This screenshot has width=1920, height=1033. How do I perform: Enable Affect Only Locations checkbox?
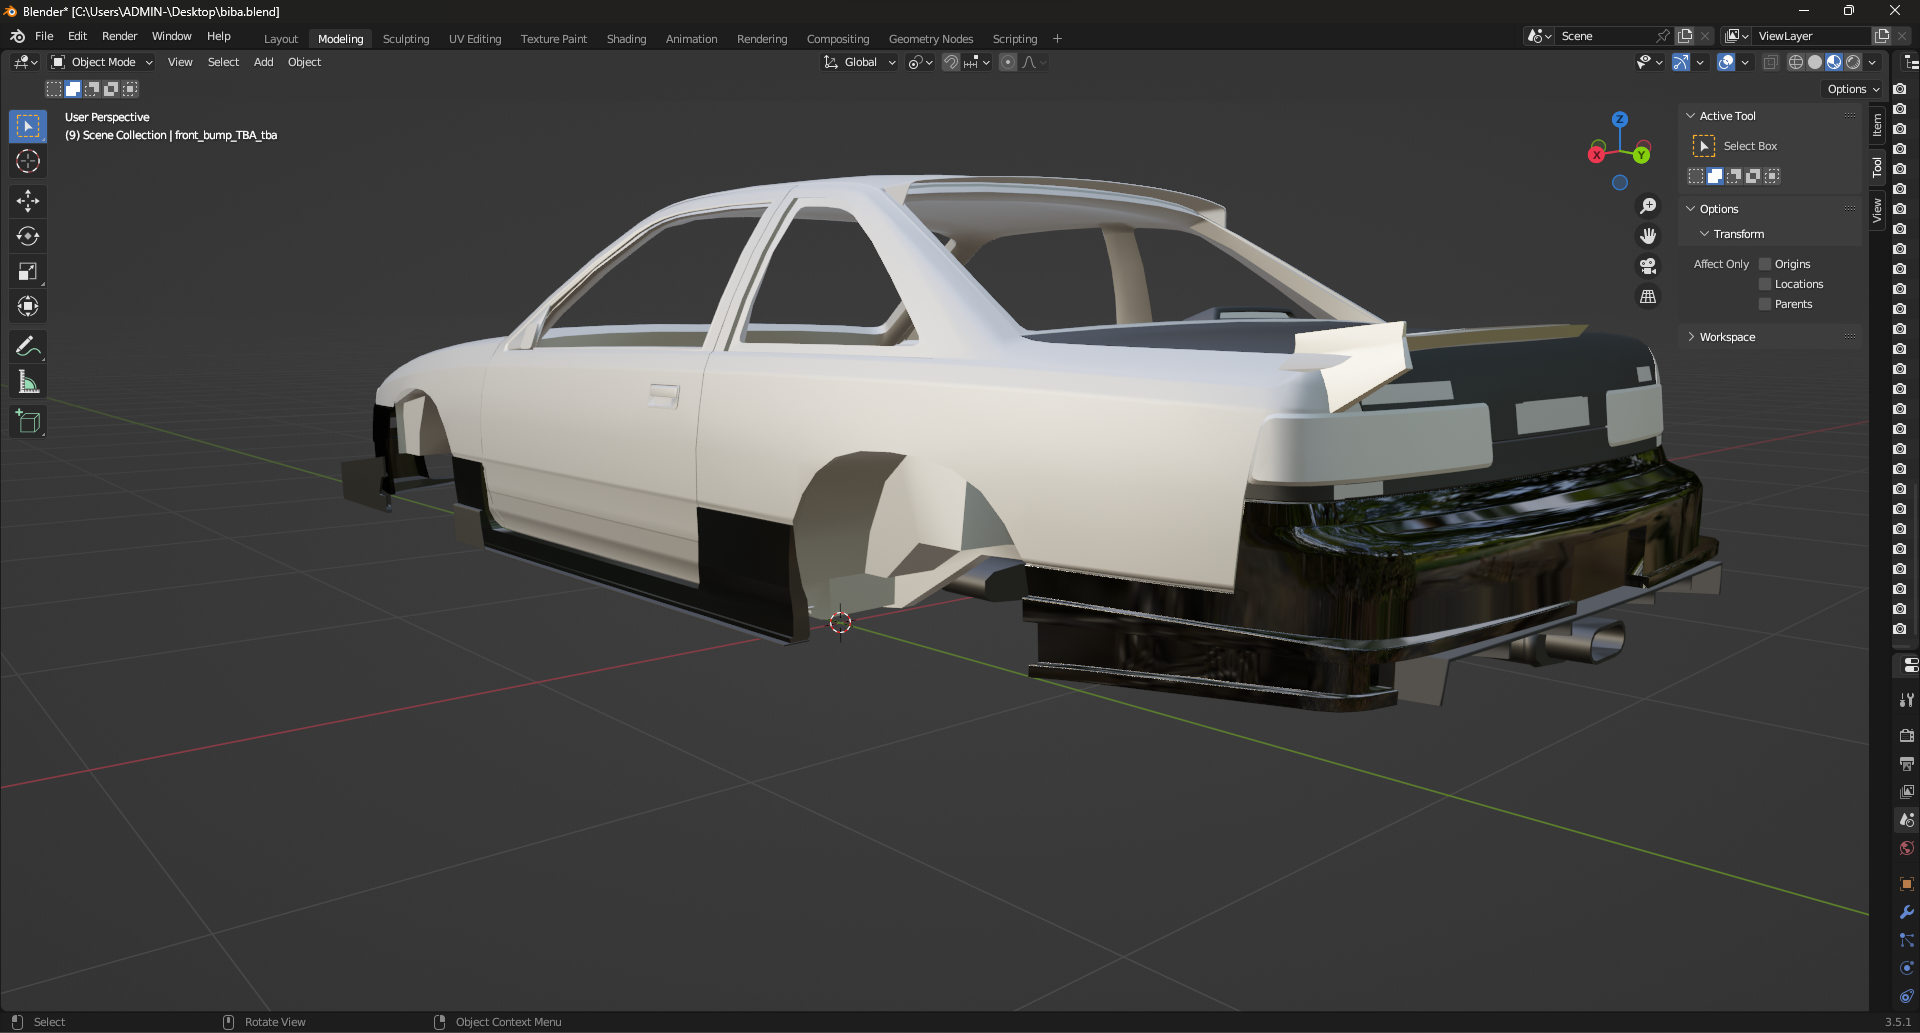click(x=1765, y=284)
